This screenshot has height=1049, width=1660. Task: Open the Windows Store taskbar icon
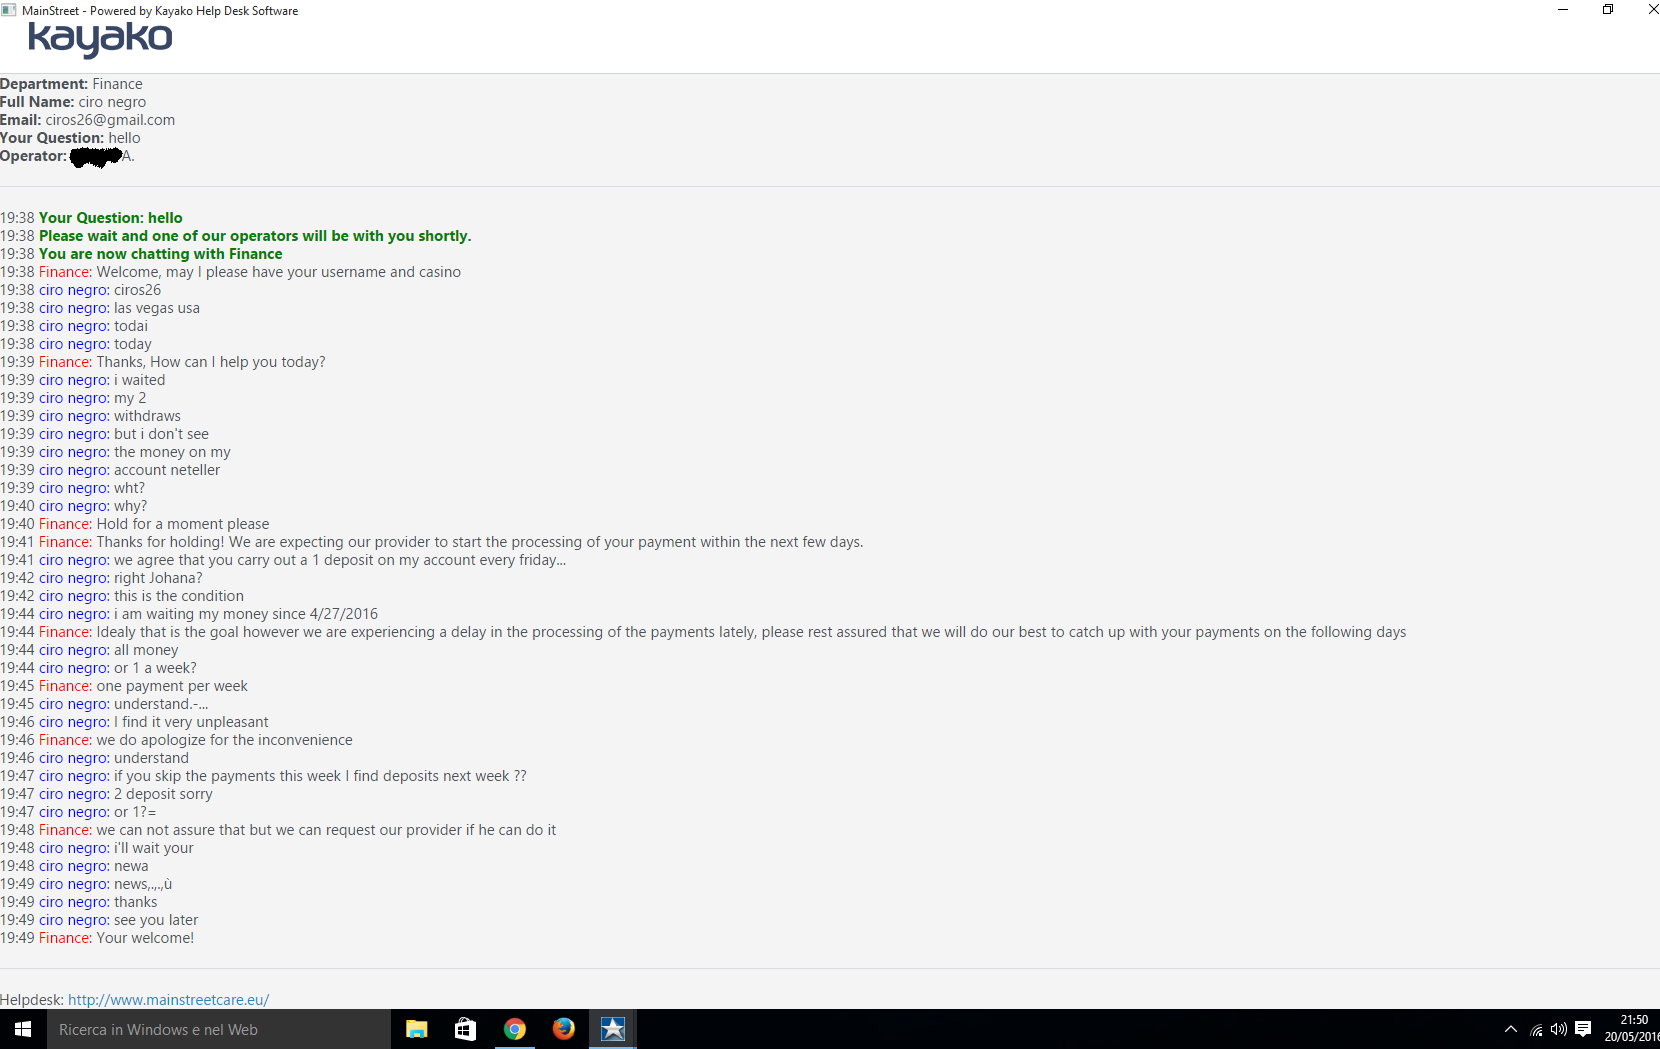click(x=466, y=1029)
